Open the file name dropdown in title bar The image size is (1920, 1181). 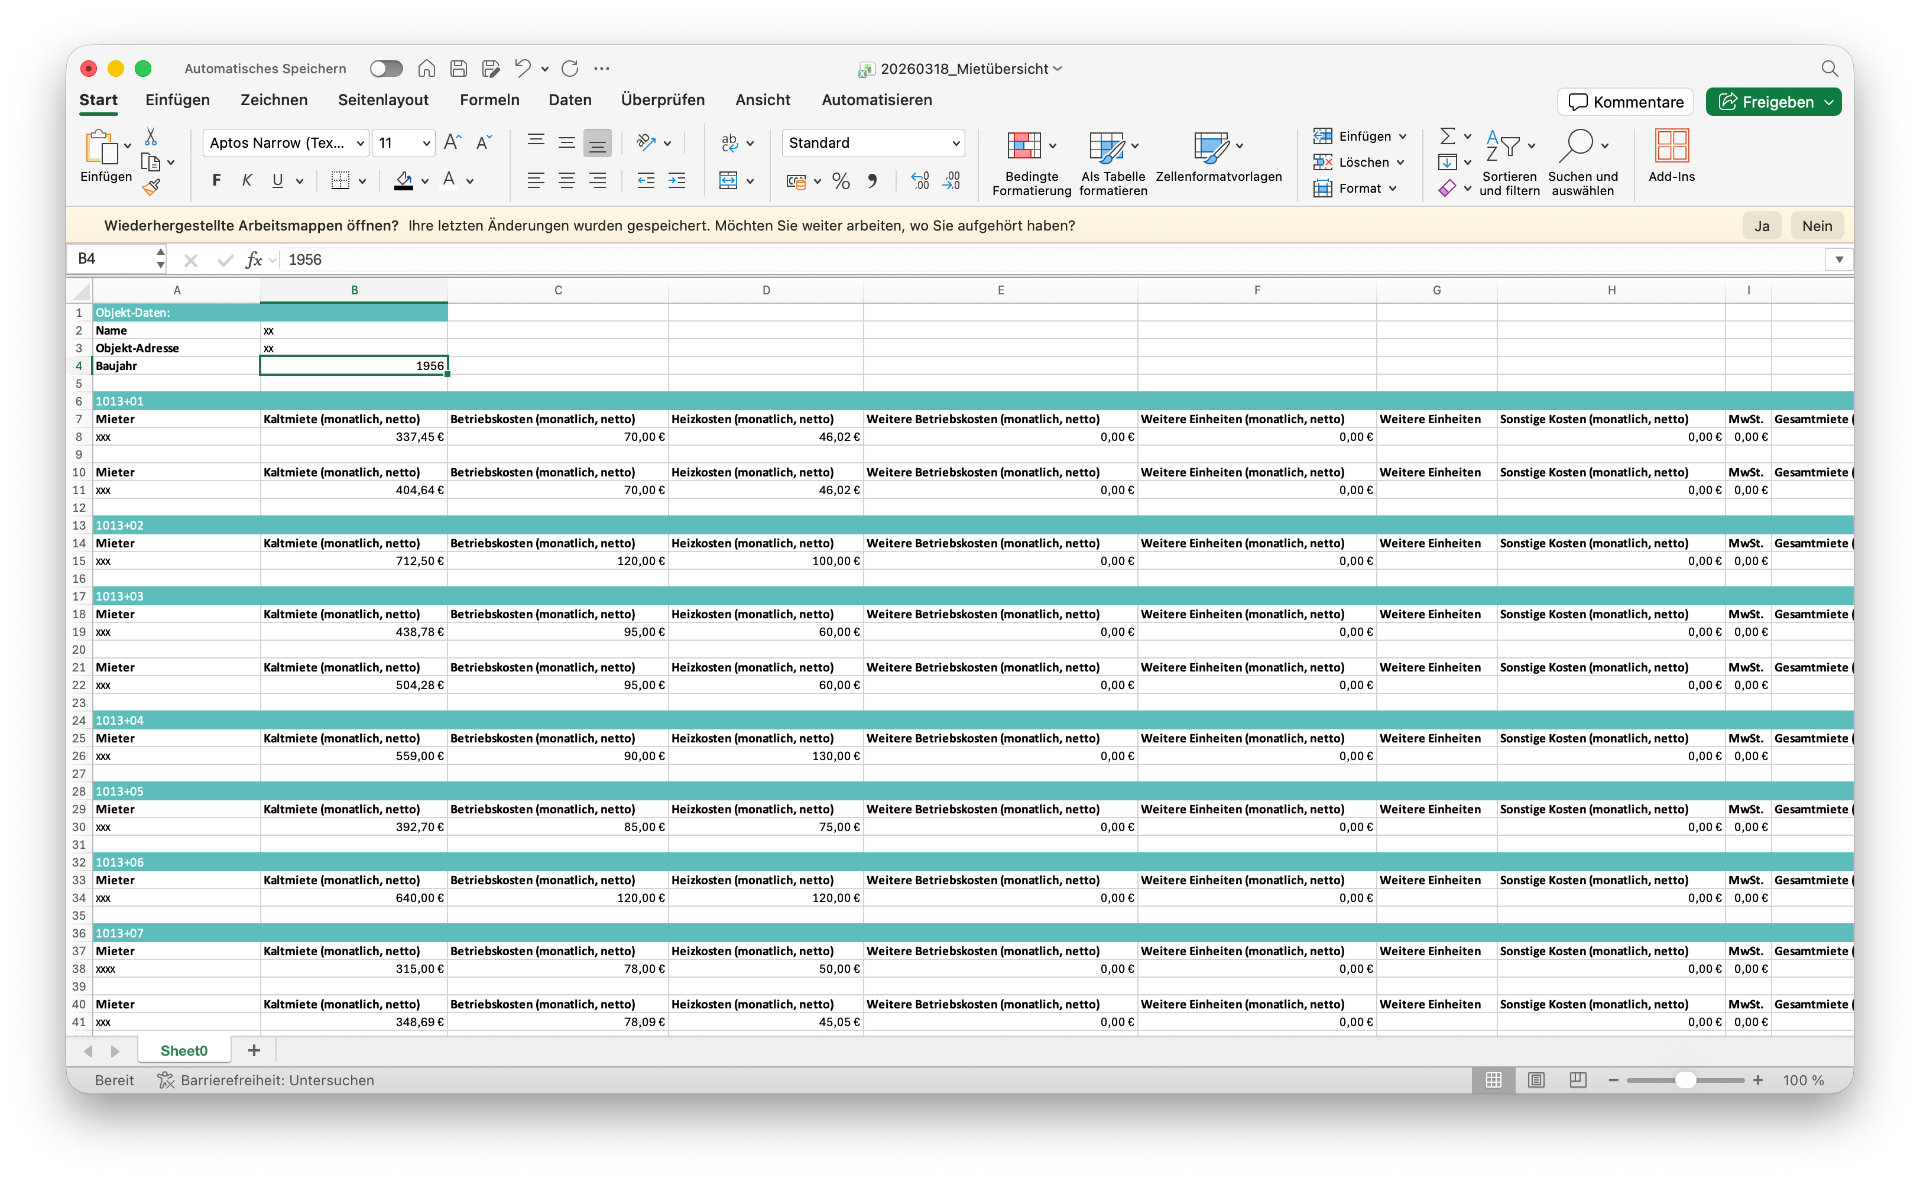click(1058, 69)
